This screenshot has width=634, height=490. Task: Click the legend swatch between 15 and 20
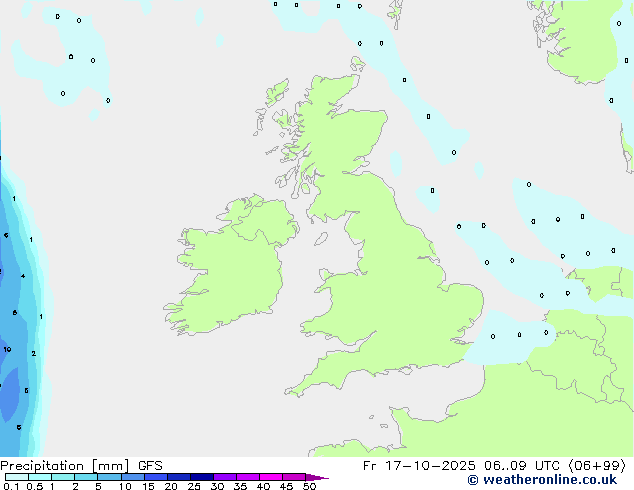(156, 477)
